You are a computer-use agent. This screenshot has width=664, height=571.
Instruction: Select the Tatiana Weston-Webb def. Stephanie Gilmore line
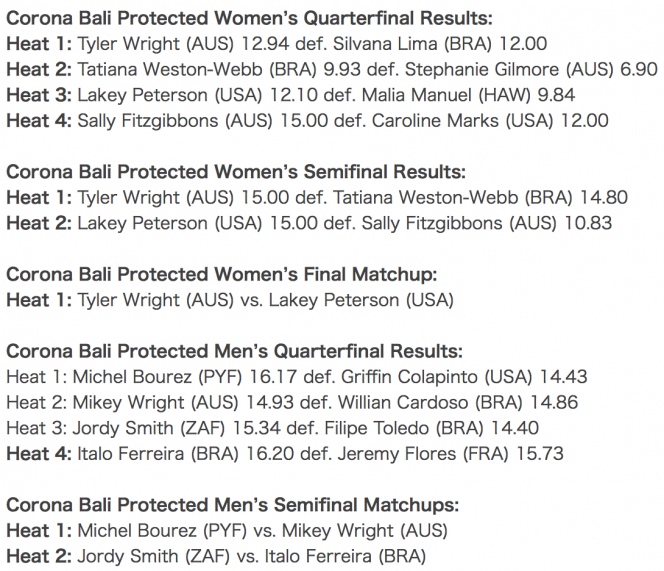pos(332,69)
